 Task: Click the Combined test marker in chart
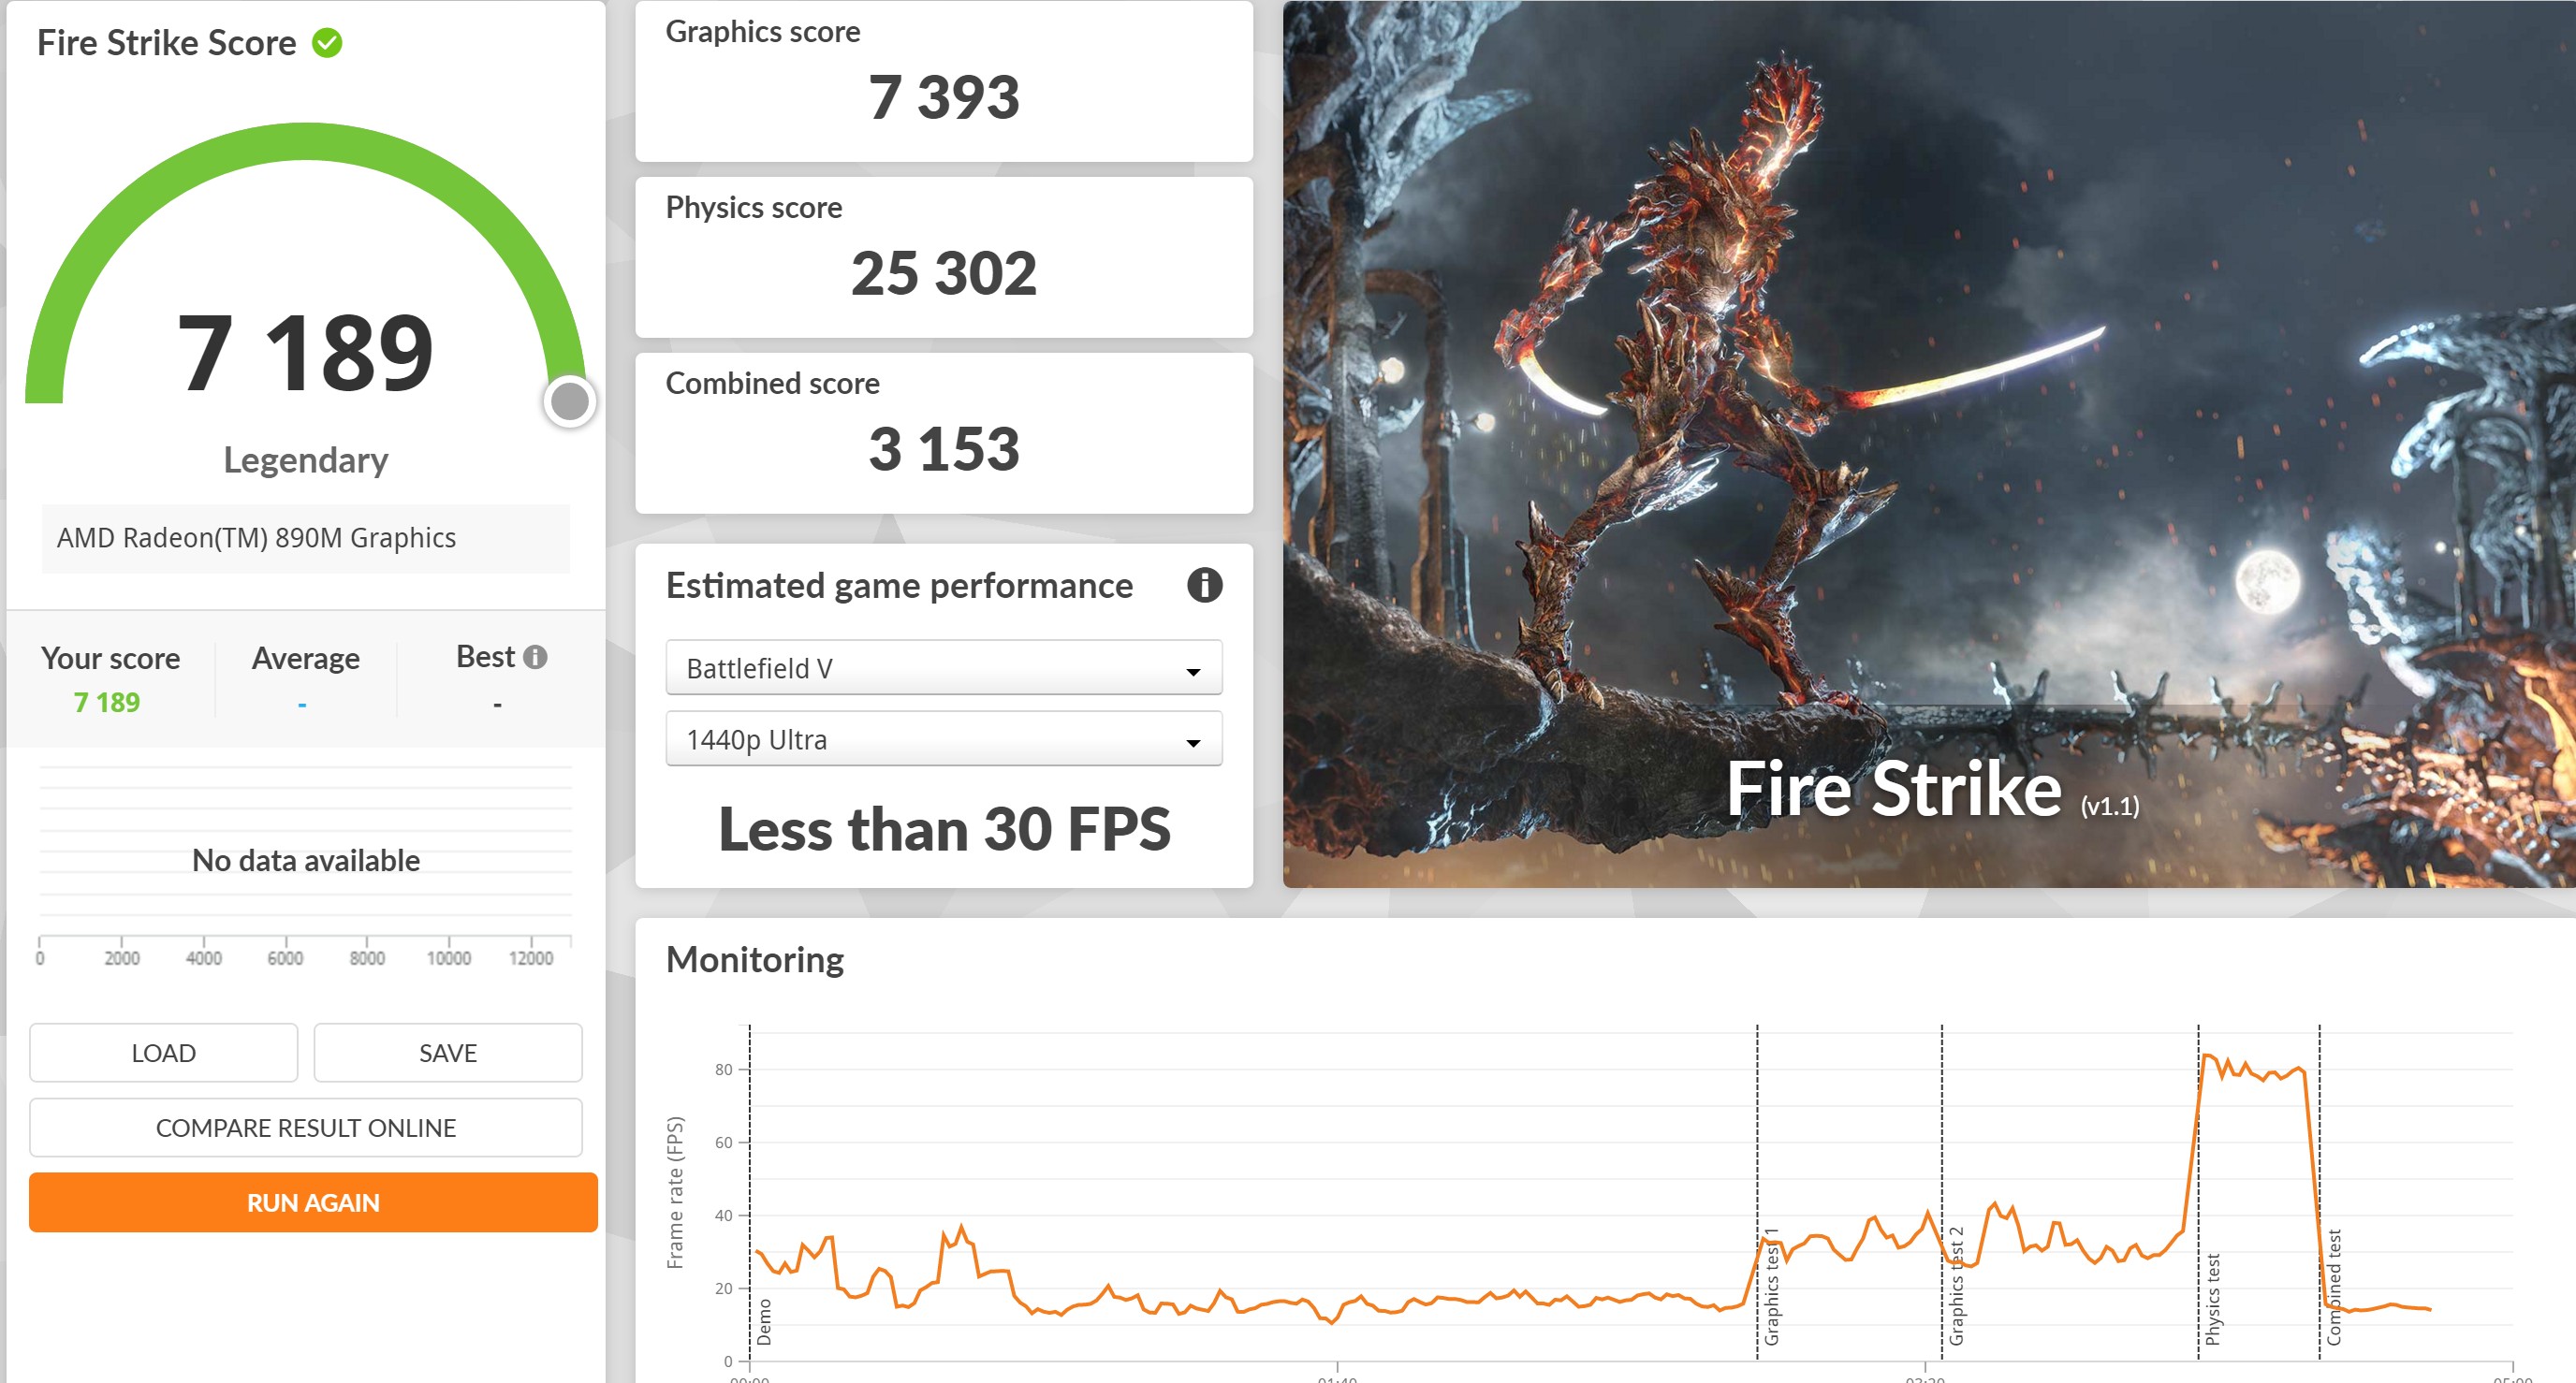[x=2333, y=1287]
